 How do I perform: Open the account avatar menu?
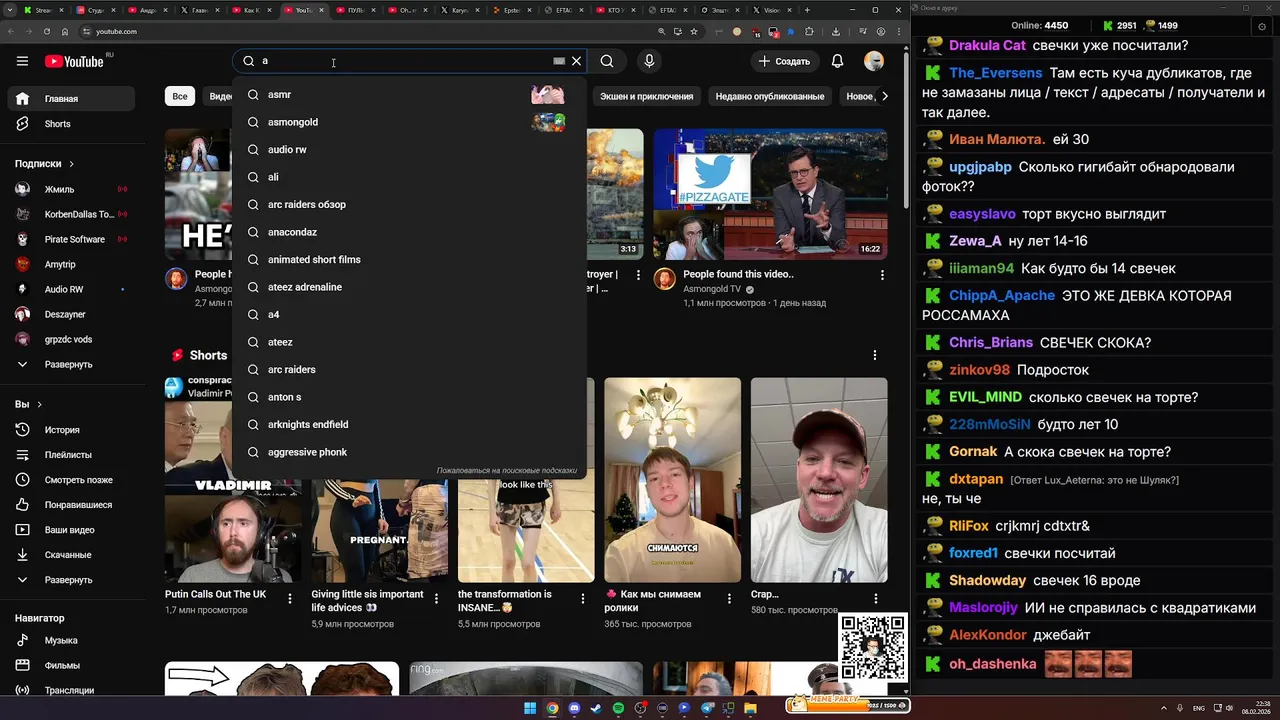coord(874,61)
